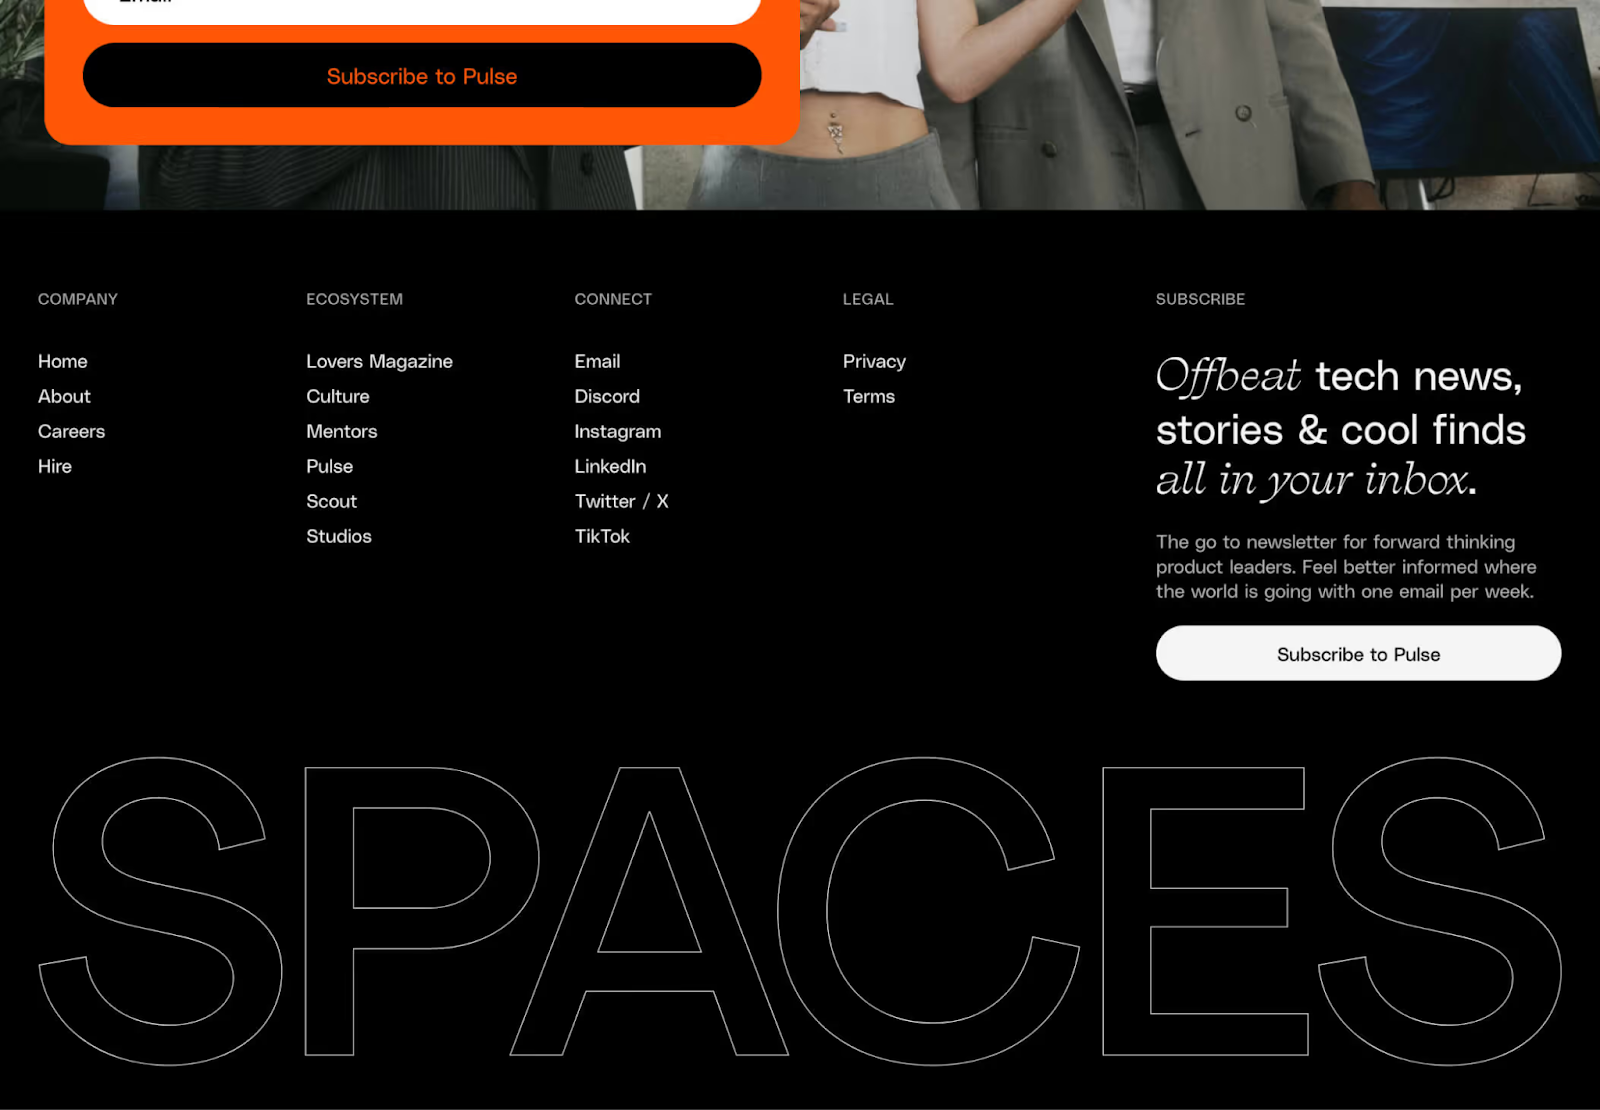Open the Mentors link
The height and width of the screenshot is (1110, 1600).
342,431
